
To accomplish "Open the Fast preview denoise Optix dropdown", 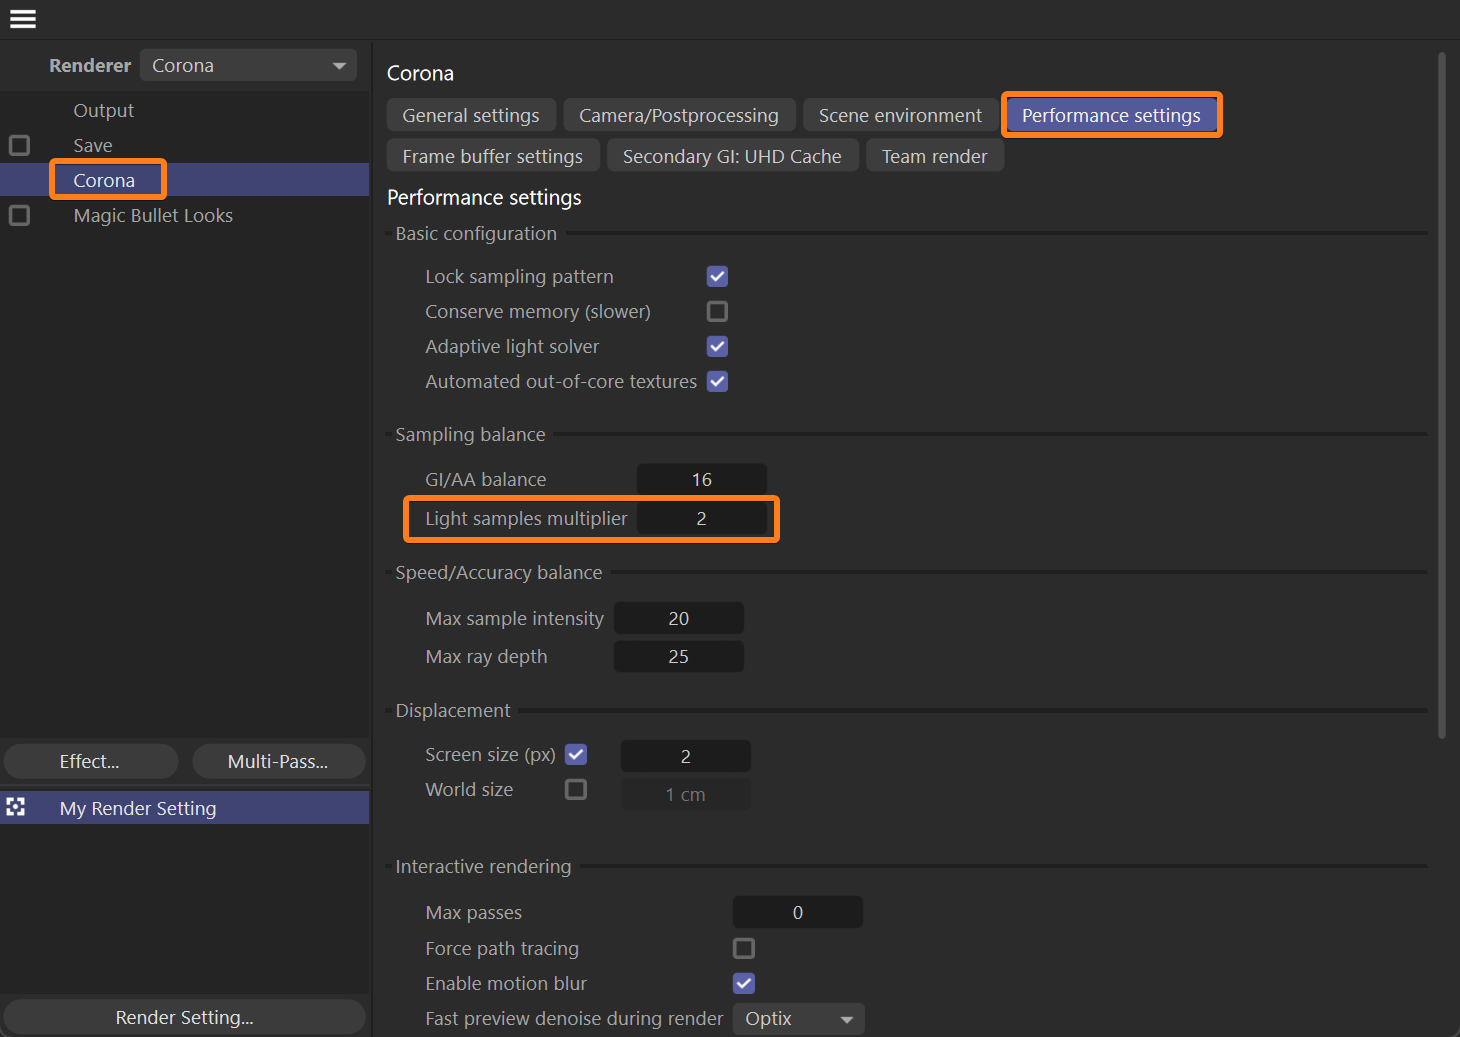I will point(798,1019).
